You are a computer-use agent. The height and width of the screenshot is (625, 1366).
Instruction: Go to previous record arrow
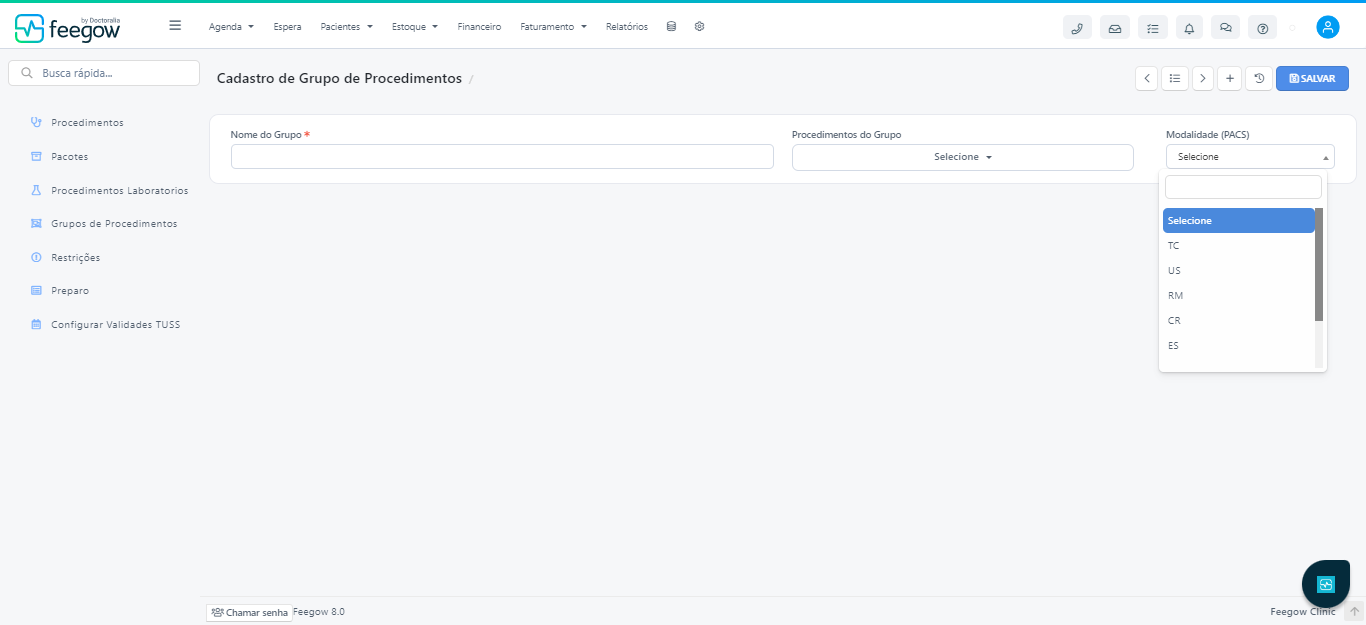tap(1147, 78)
